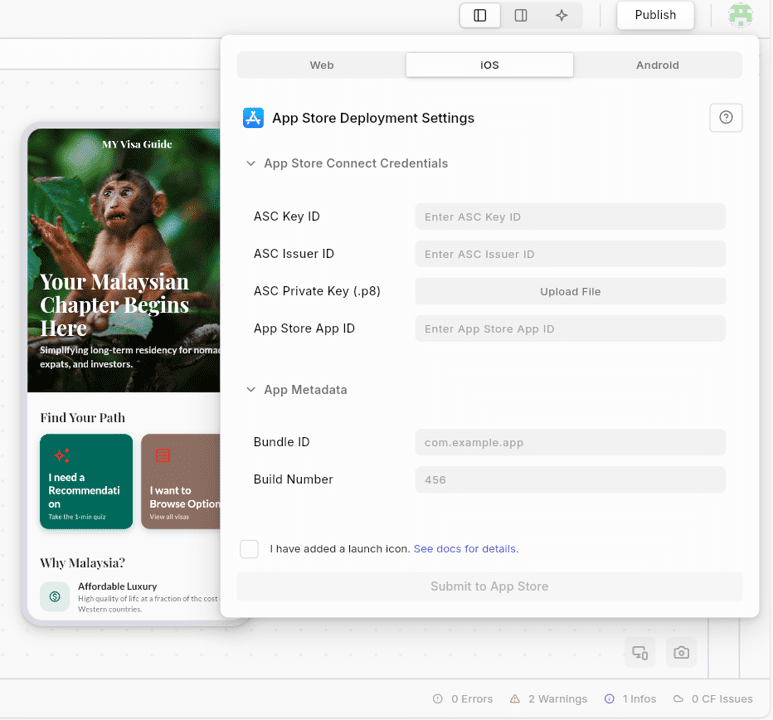Viewport: 773px width, 720px height.
Task: Click I need a Recommendation card
Action: pyautogui.click(x=86, y=481)
